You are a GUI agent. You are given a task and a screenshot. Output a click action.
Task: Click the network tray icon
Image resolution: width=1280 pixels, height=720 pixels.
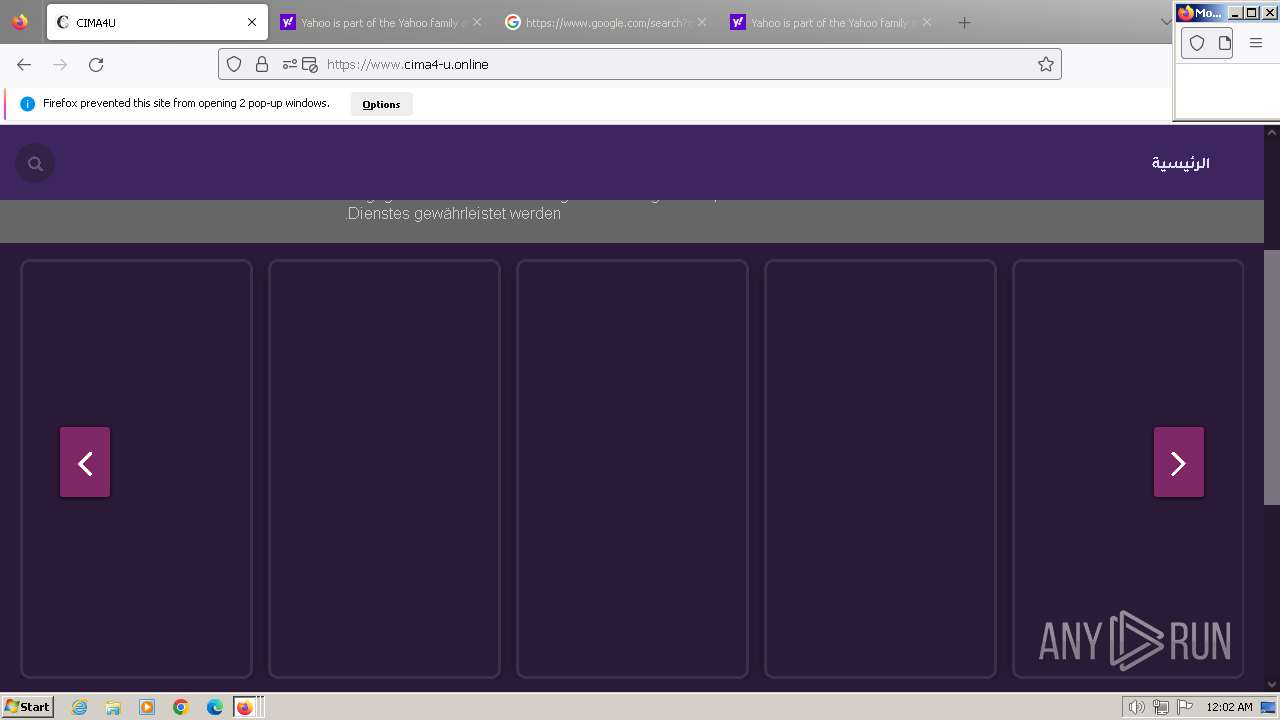(1161, 707)
